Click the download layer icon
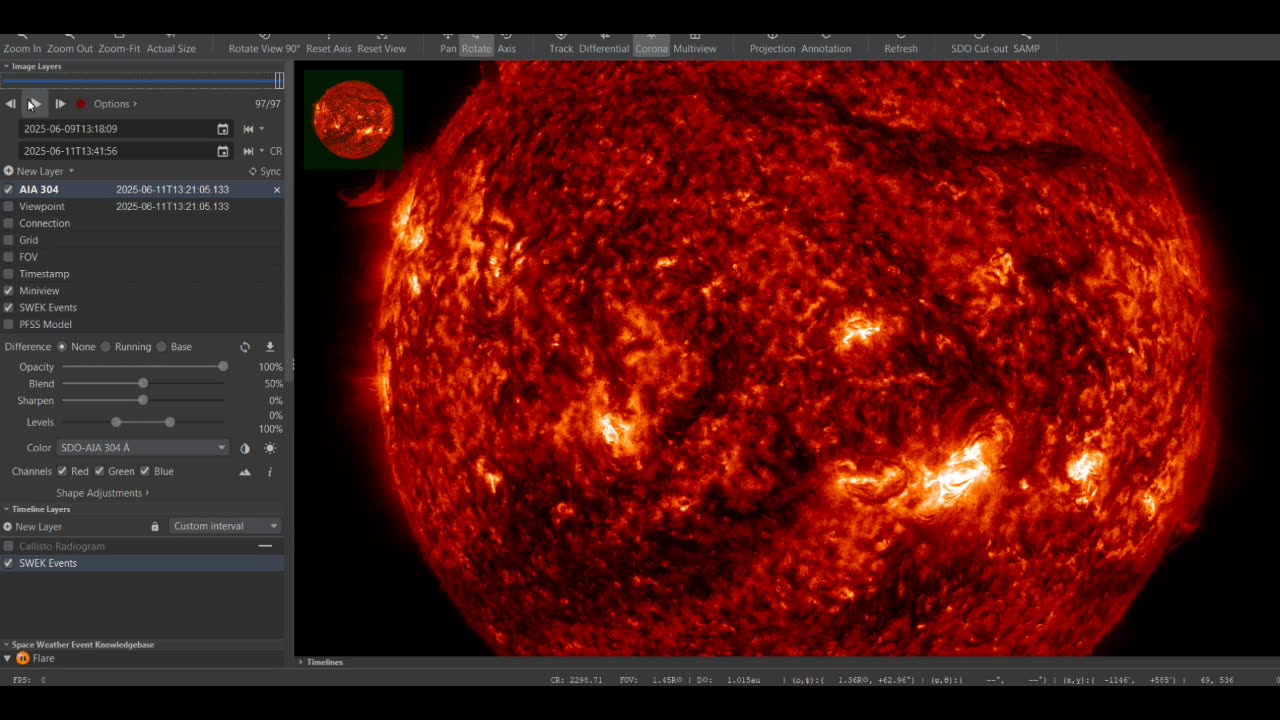The height and width of the screenshot is (720, 1280). tap(270, 347)
